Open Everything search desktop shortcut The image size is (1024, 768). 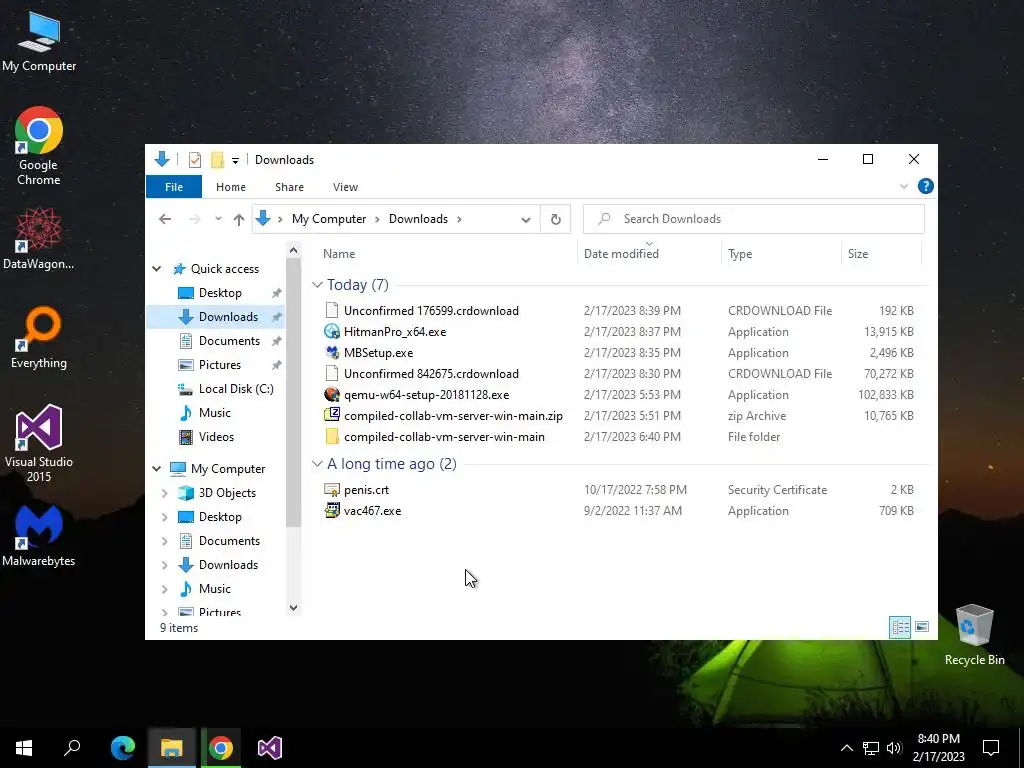39,338
